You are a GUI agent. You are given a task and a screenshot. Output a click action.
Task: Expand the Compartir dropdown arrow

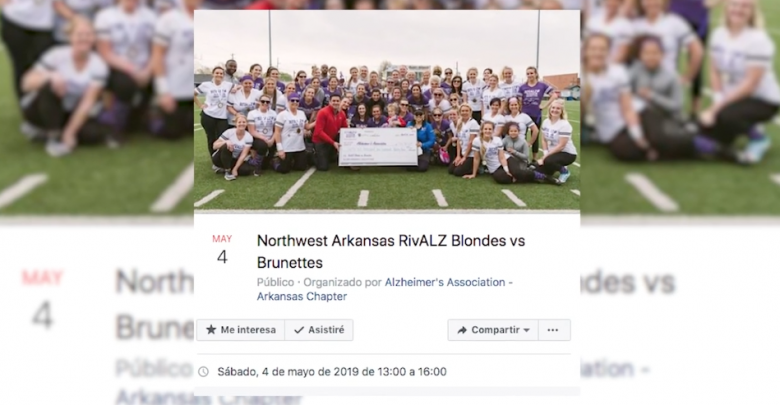click(527, 330)
